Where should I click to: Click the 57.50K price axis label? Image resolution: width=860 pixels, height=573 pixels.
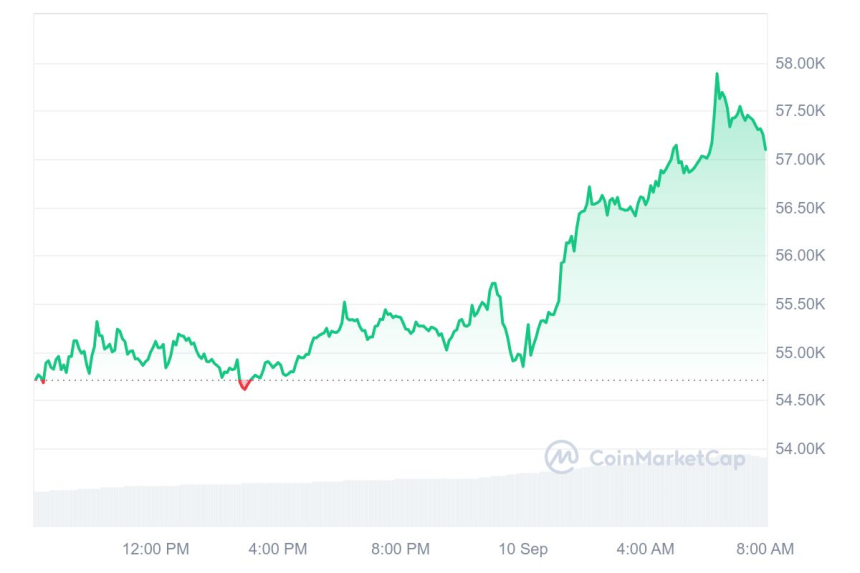(800, 112)
